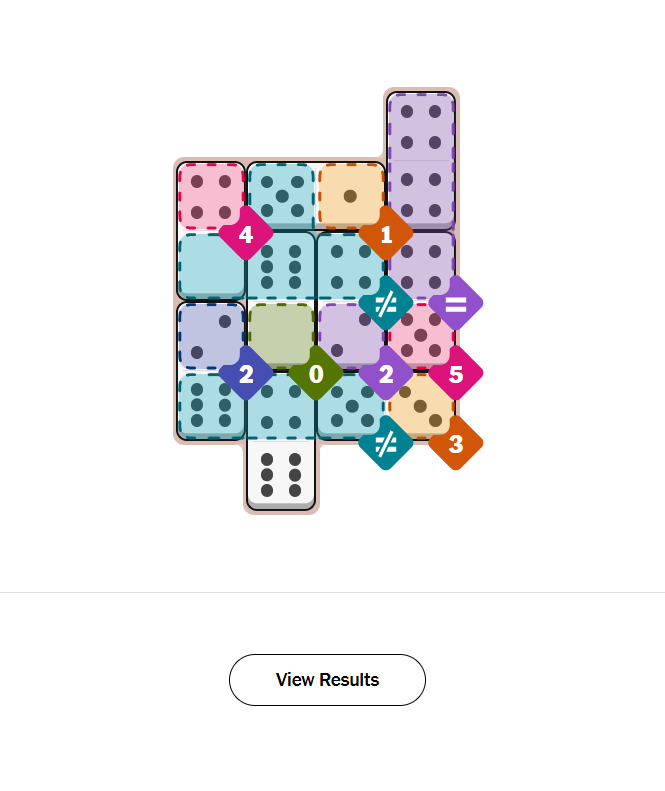Click the upper teal not-equal diamond
Screen dimensions: 665x791
[x=386, y=303]
